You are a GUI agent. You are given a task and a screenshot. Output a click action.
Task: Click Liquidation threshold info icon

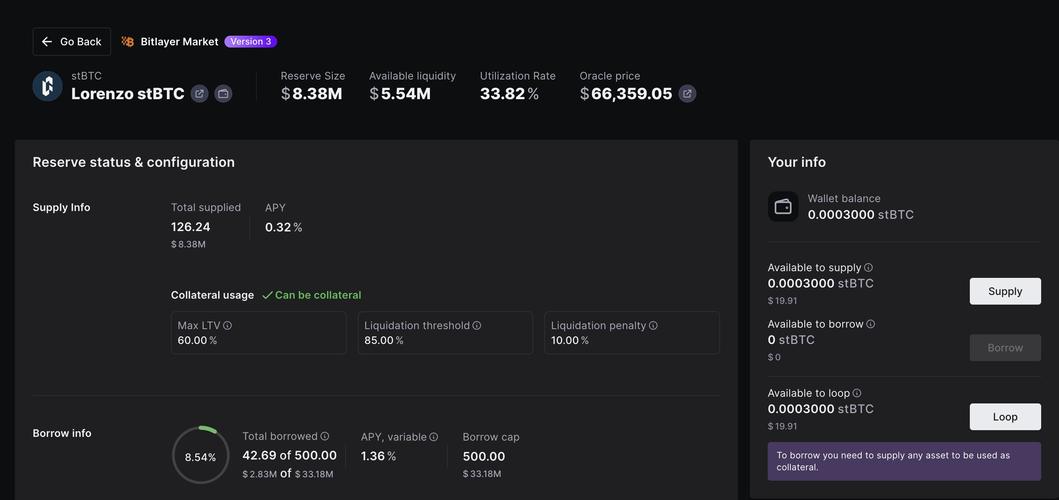[x=477, y=326]
